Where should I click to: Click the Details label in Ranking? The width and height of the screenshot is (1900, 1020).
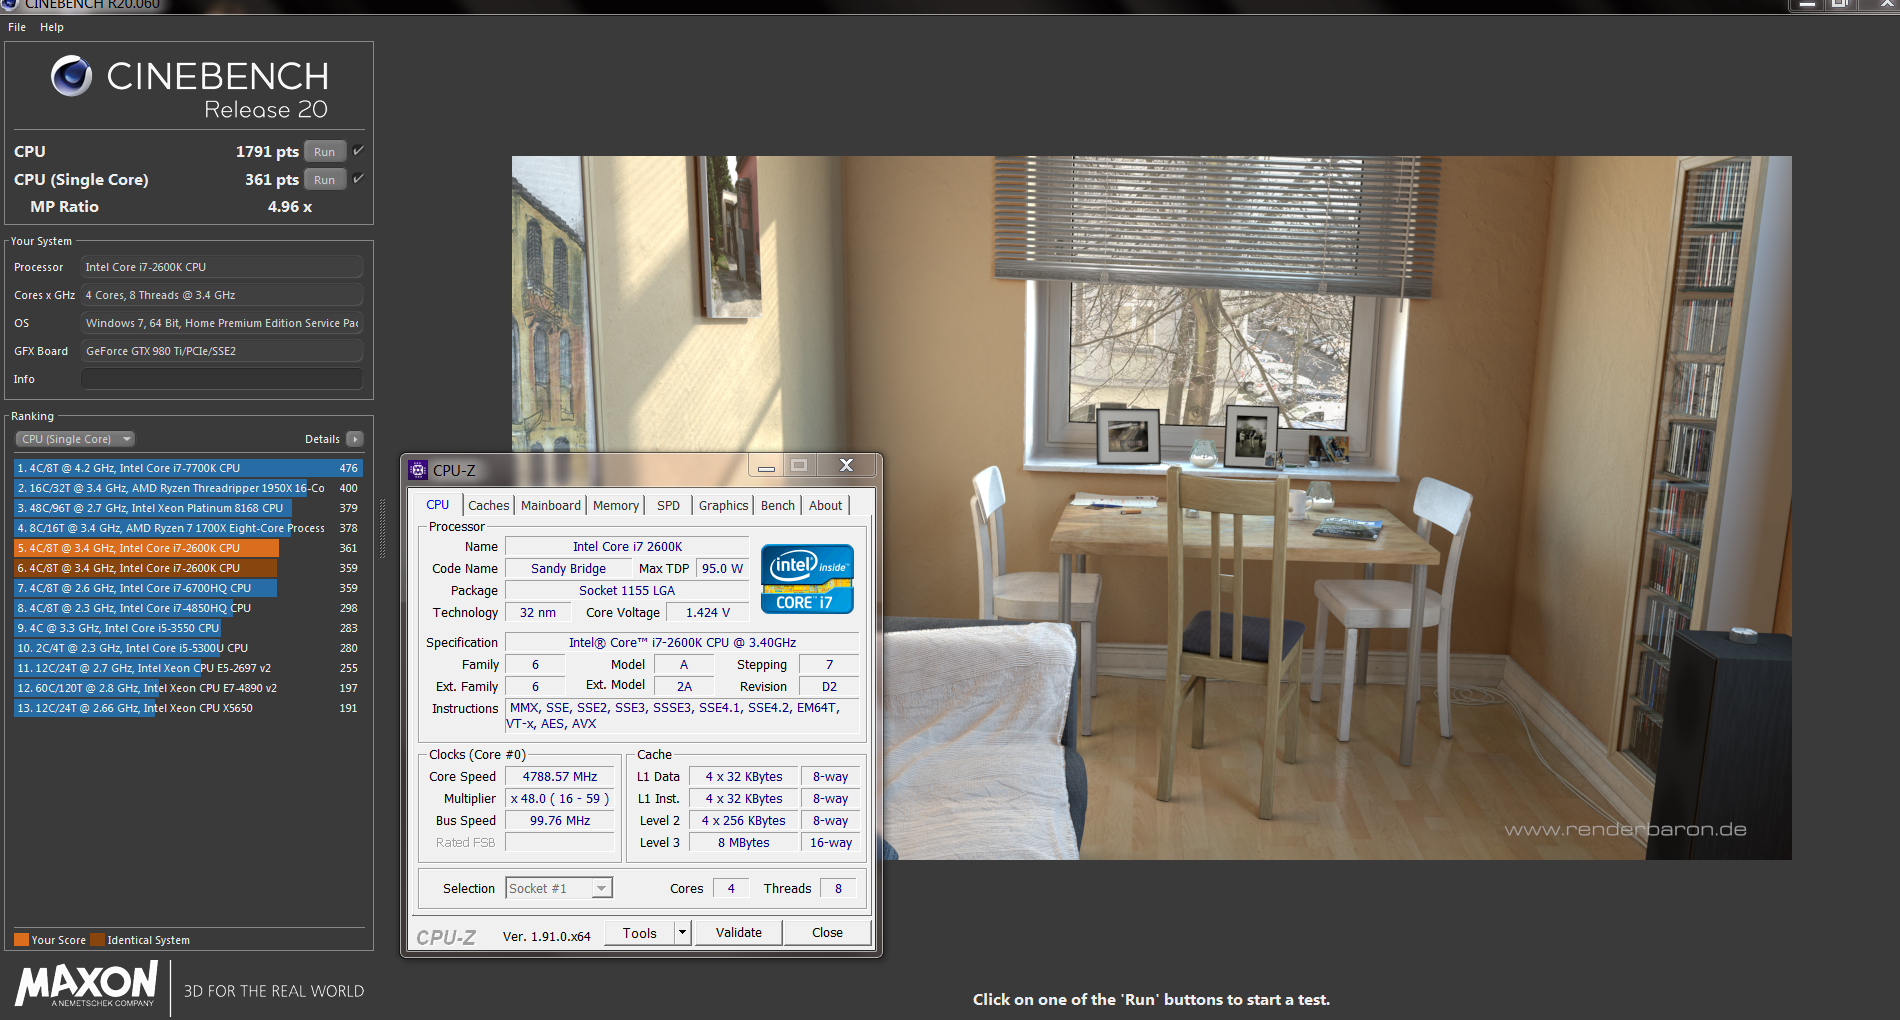pos(322,439)
